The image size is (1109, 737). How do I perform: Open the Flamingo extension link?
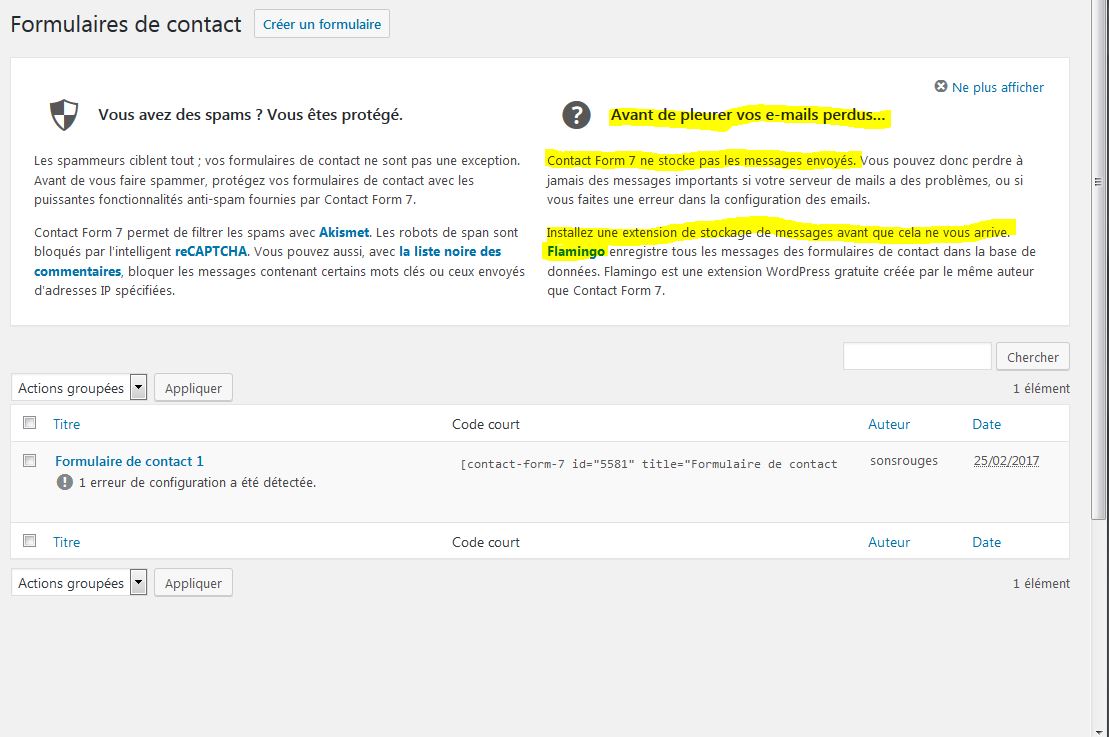pyautogui.click(x=576, y=251)
